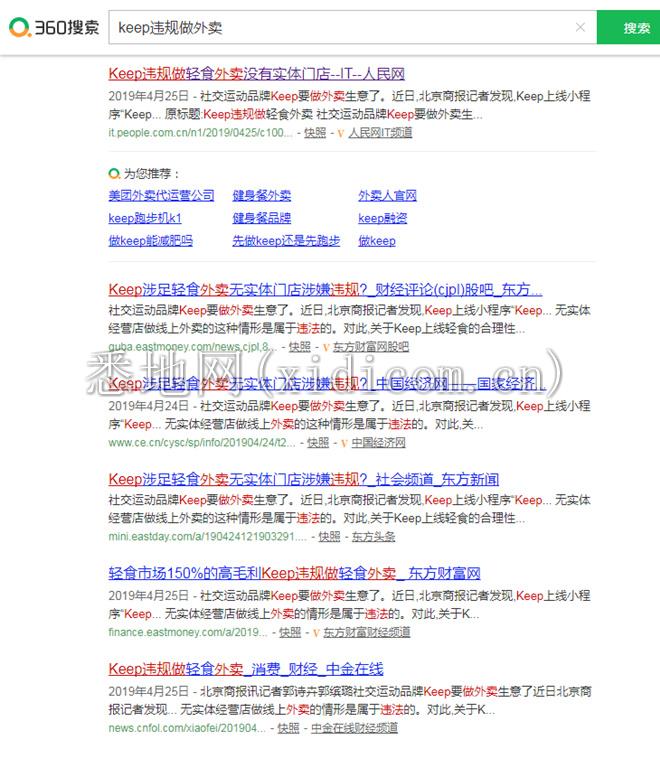The image size is (660, 761).
Task: Open 轻食市场150%的高毛利 东方财富网 result
Action: (294, 574)
